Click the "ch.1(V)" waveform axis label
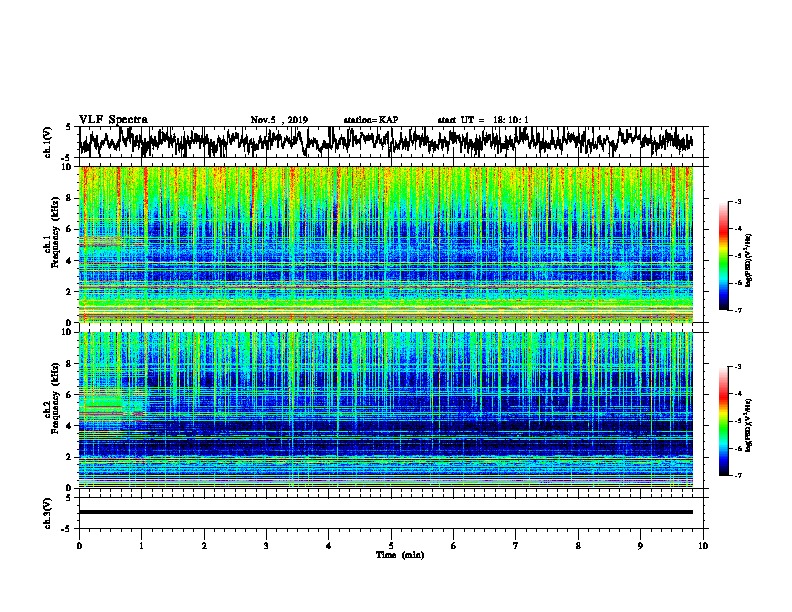Viewport: 792px width, 612px height. coord(48,142)
